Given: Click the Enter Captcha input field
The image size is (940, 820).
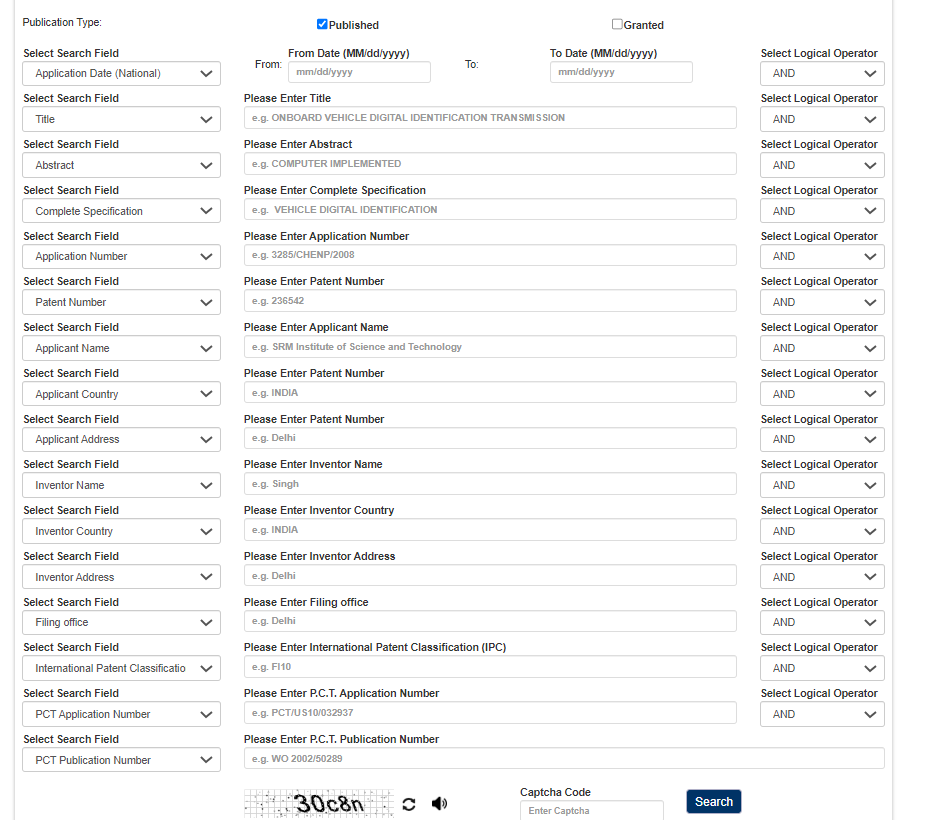Looking at the screenshot, I should [592, 810].
